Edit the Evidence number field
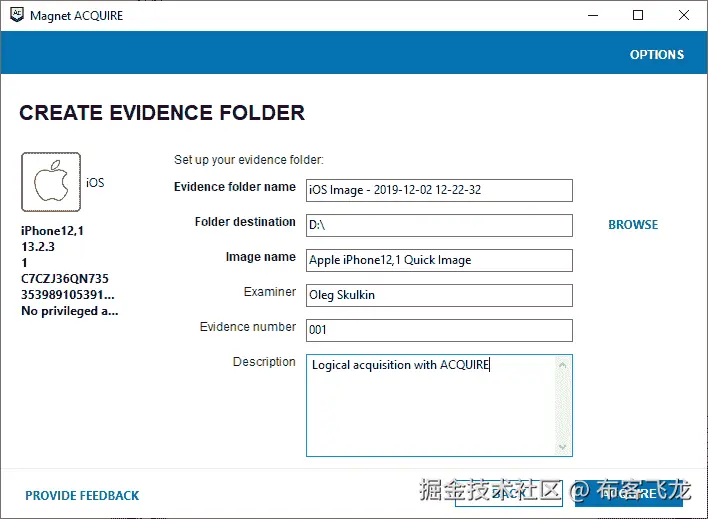The height and width of the screenshot is (519, 708). pos(439,331)
